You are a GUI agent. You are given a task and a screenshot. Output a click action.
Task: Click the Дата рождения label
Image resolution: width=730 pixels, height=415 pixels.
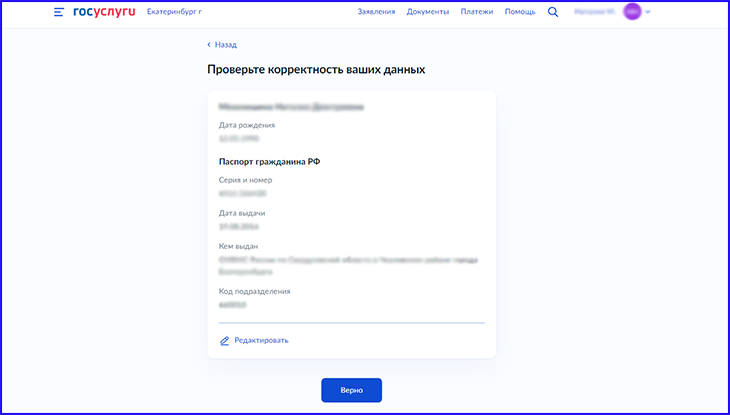(x=247, y=125)
